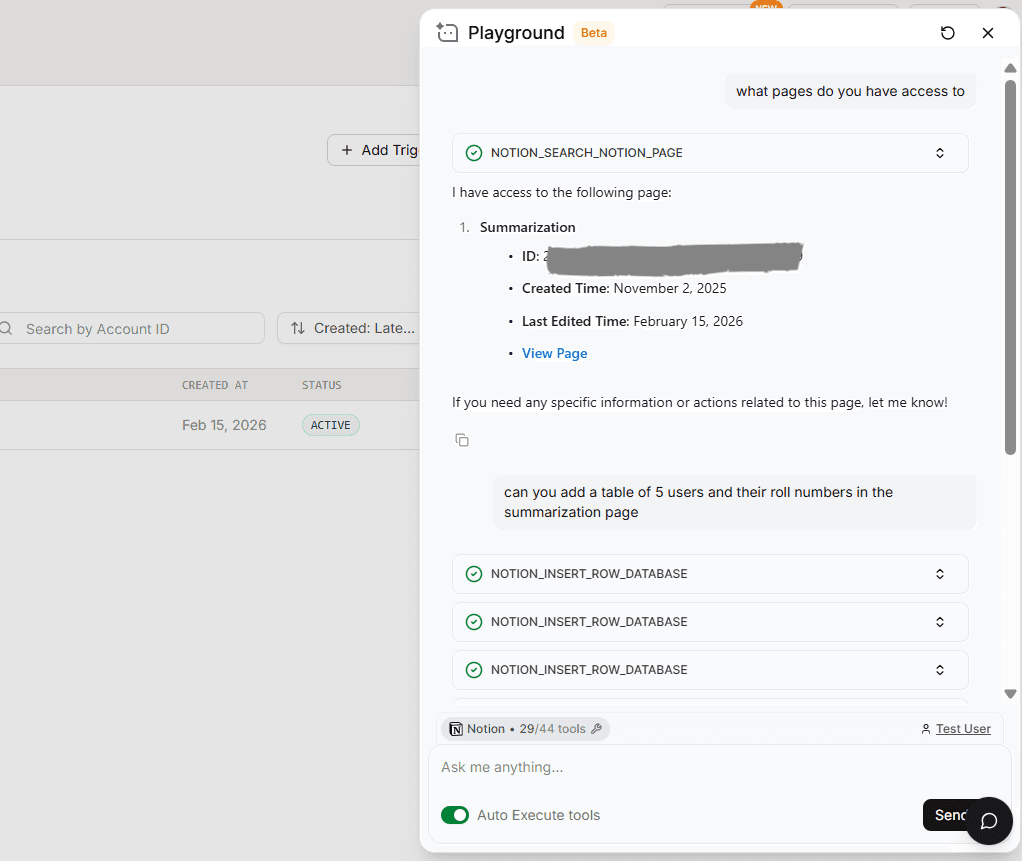Click the 'what pages do you have access to' message
1022x861 pixels.
(x=850, y=91)
